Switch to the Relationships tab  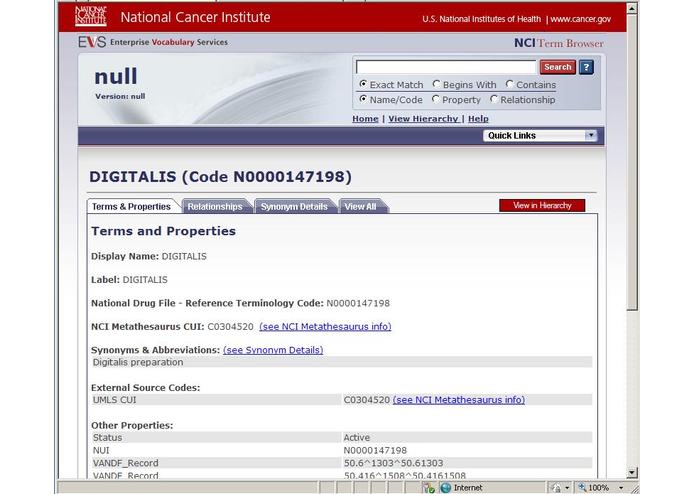click(x=215, y=206)
